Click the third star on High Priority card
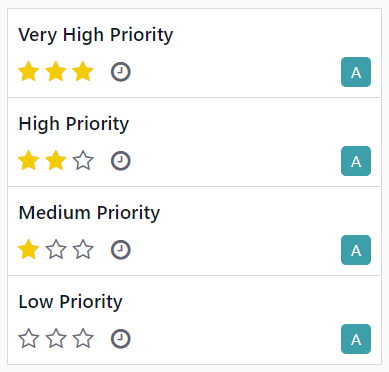This screenshot has width=389, height=372. (83, 161)
